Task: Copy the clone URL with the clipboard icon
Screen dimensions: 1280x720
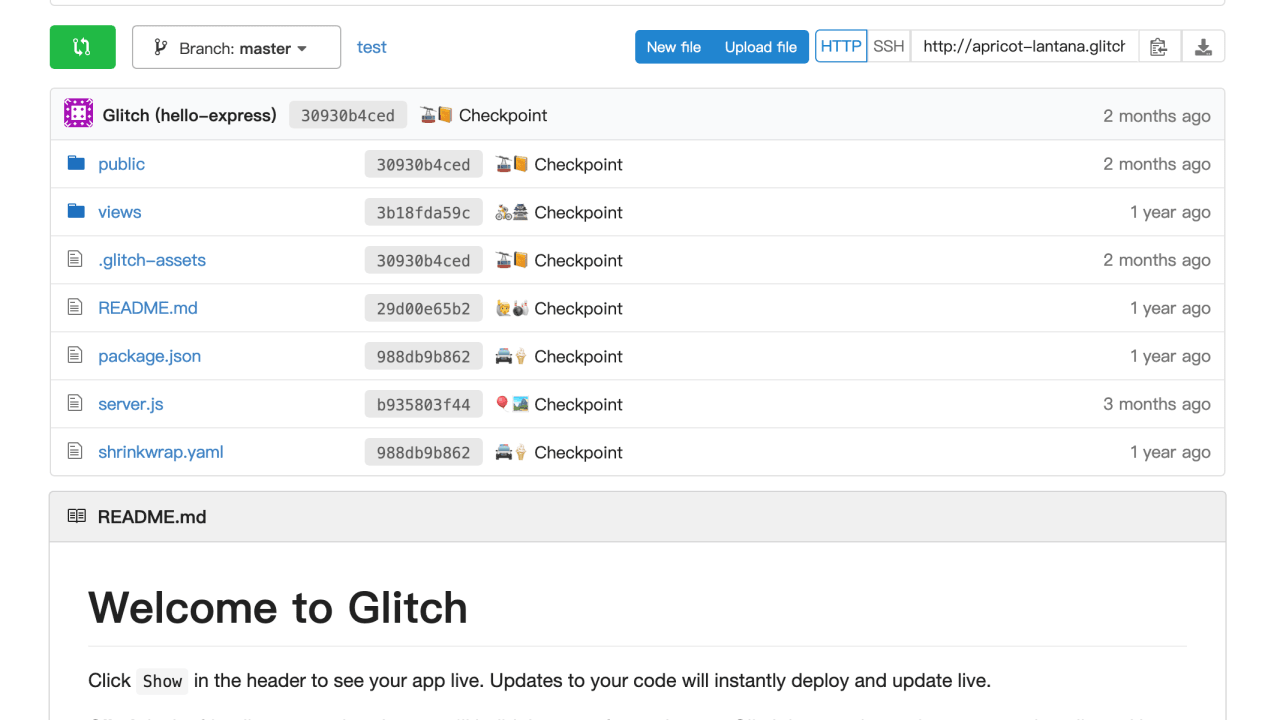Action: (1159, 46)
